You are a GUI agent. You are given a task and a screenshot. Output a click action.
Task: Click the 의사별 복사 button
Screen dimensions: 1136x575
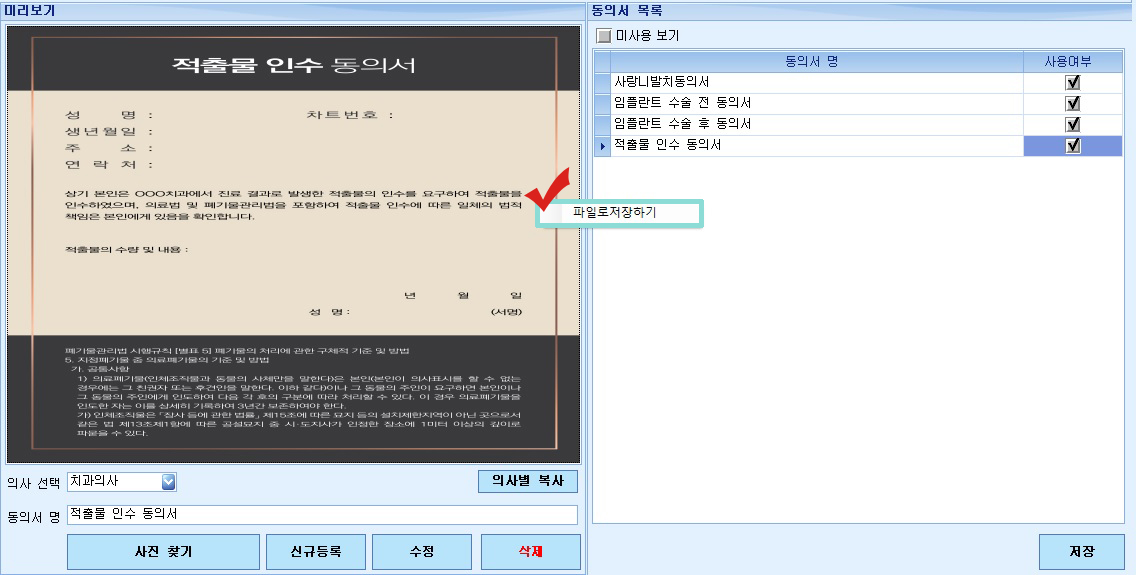click(x=527, y=481)
